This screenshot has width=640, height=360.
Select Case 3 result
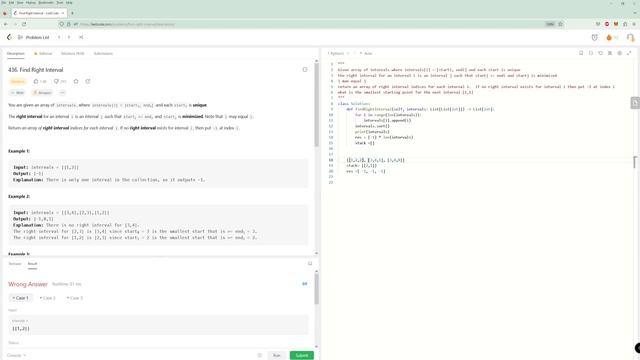click(x=75, y=298)
